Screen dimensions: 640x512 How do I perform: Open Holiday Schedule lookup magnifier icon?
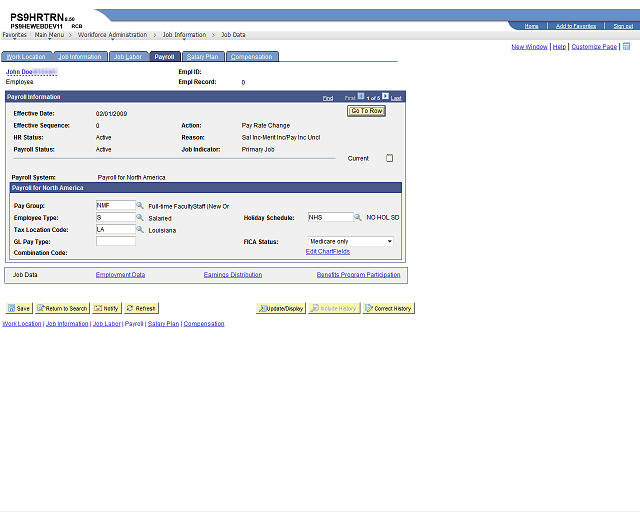(x=358, y=218)
